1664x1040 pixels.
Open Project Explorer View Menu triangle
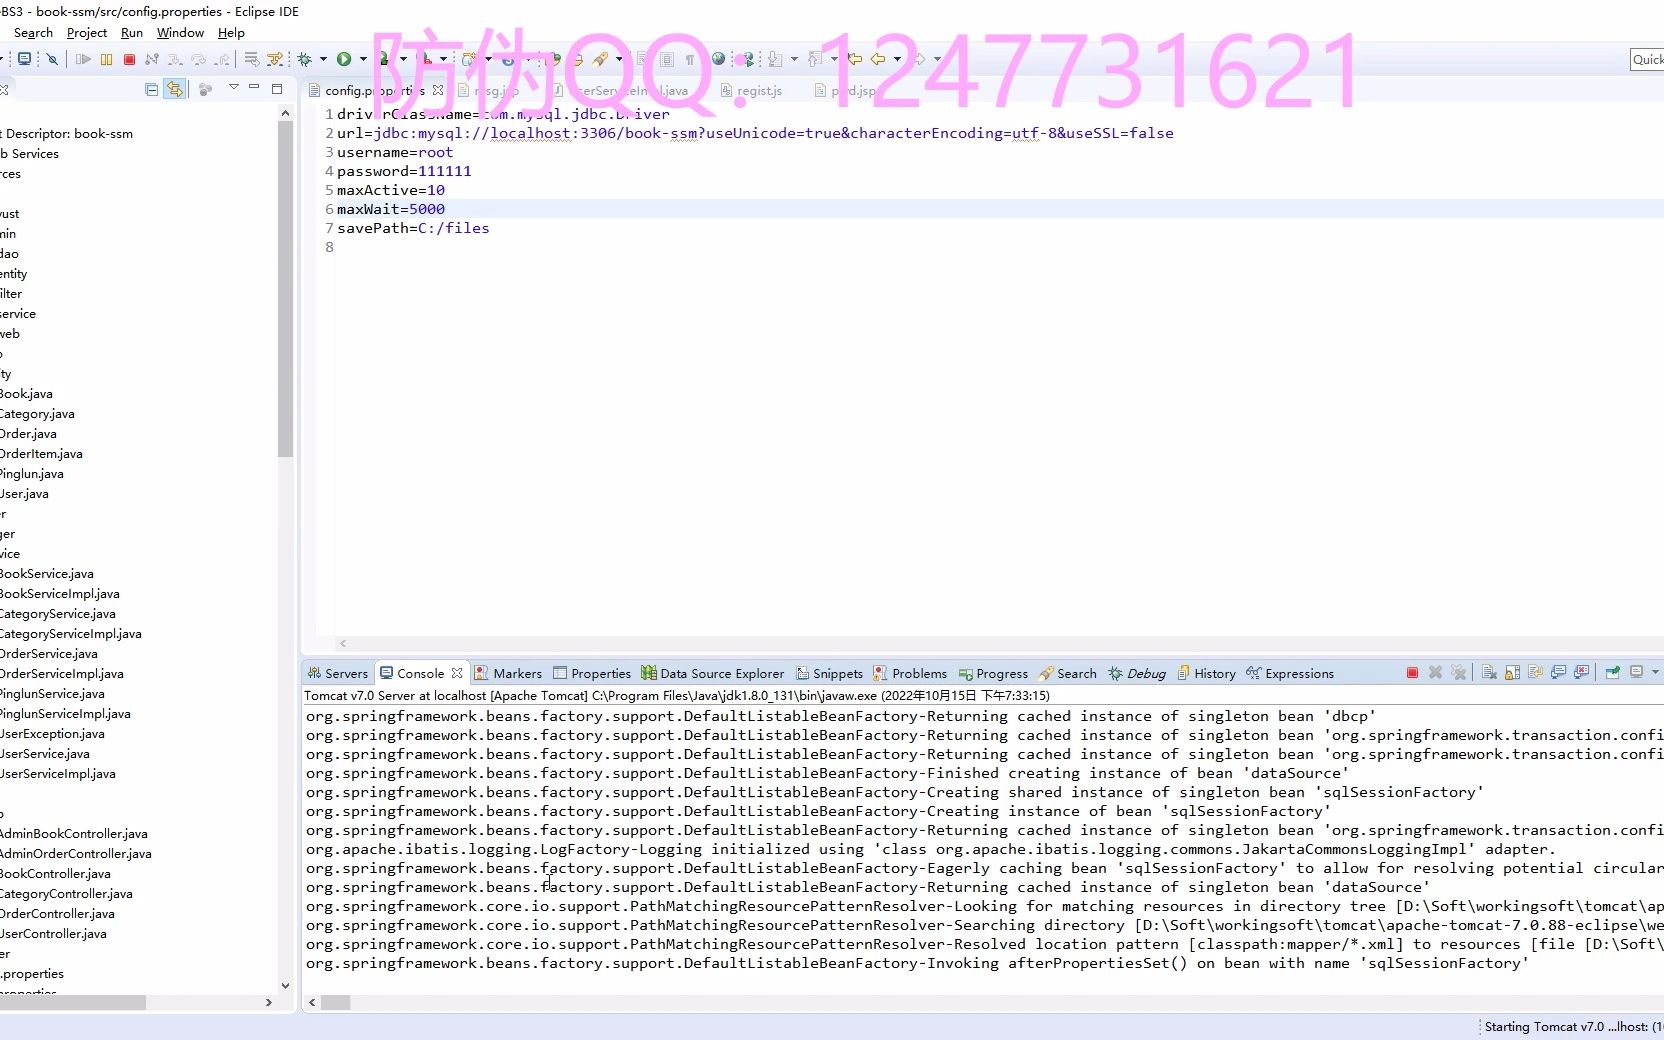pyautogui.click(x=234, y=87)
